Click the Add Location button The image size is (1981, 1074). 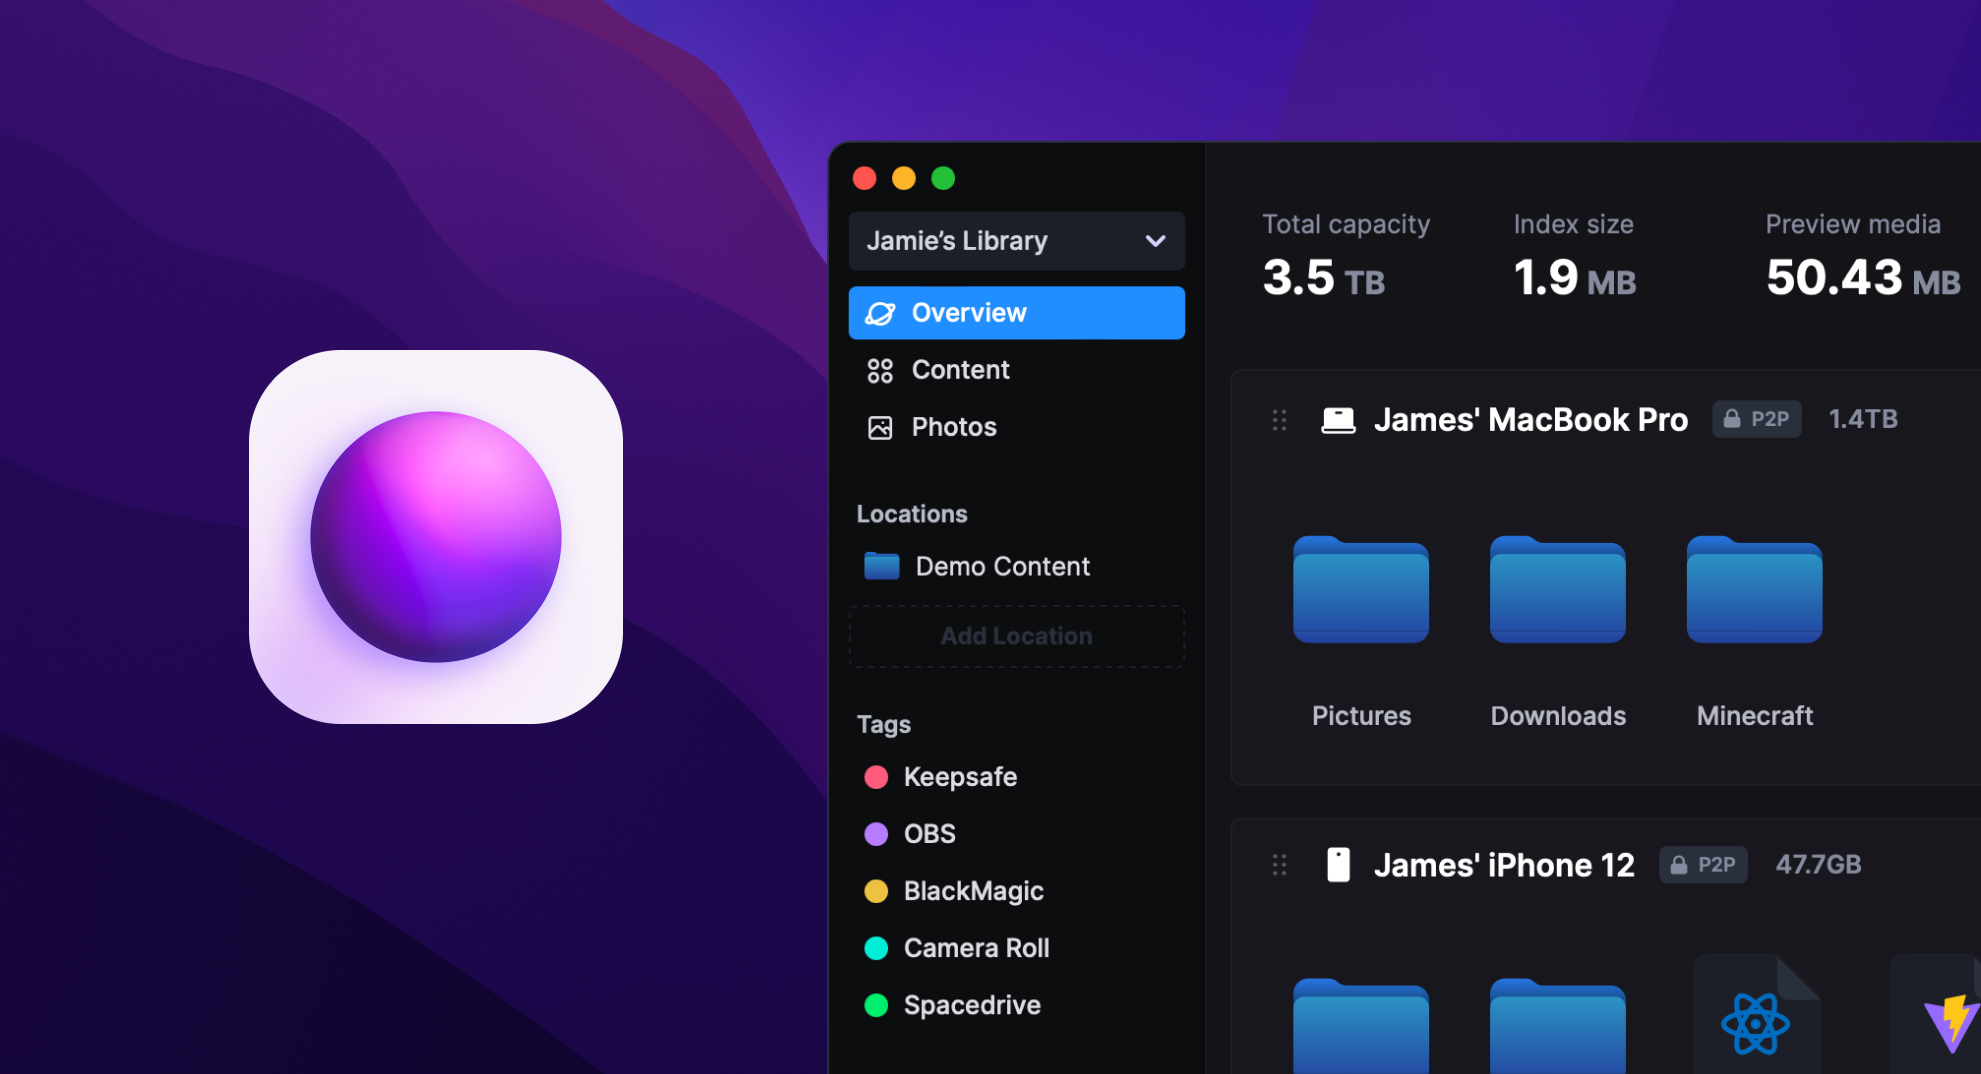pyautogui.click(x=1016, y=636)
